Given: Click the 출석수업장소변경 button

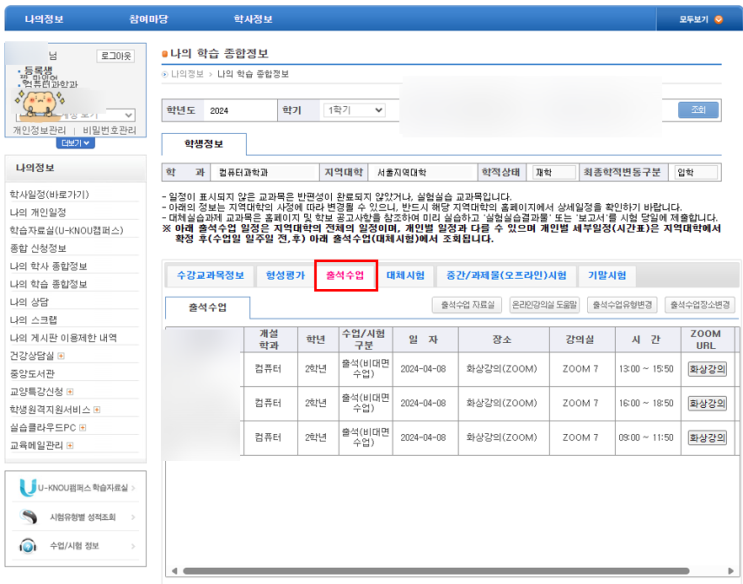Looking at the screenshot, I should [700, 305].
